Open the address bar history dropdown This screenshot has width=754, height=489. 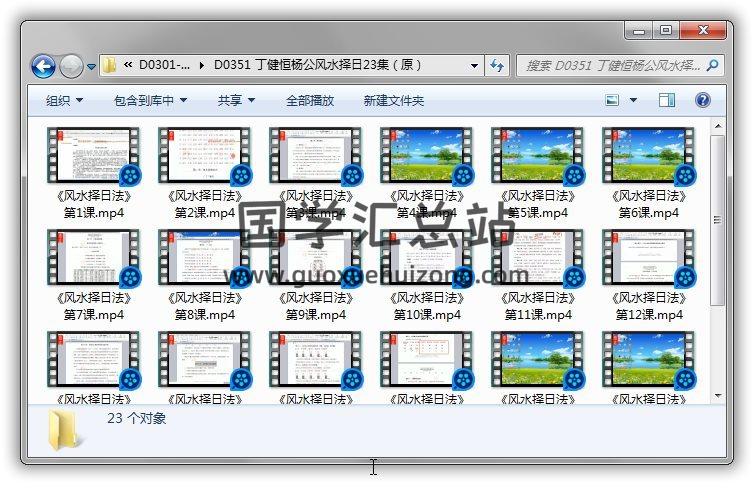(474, 65)
